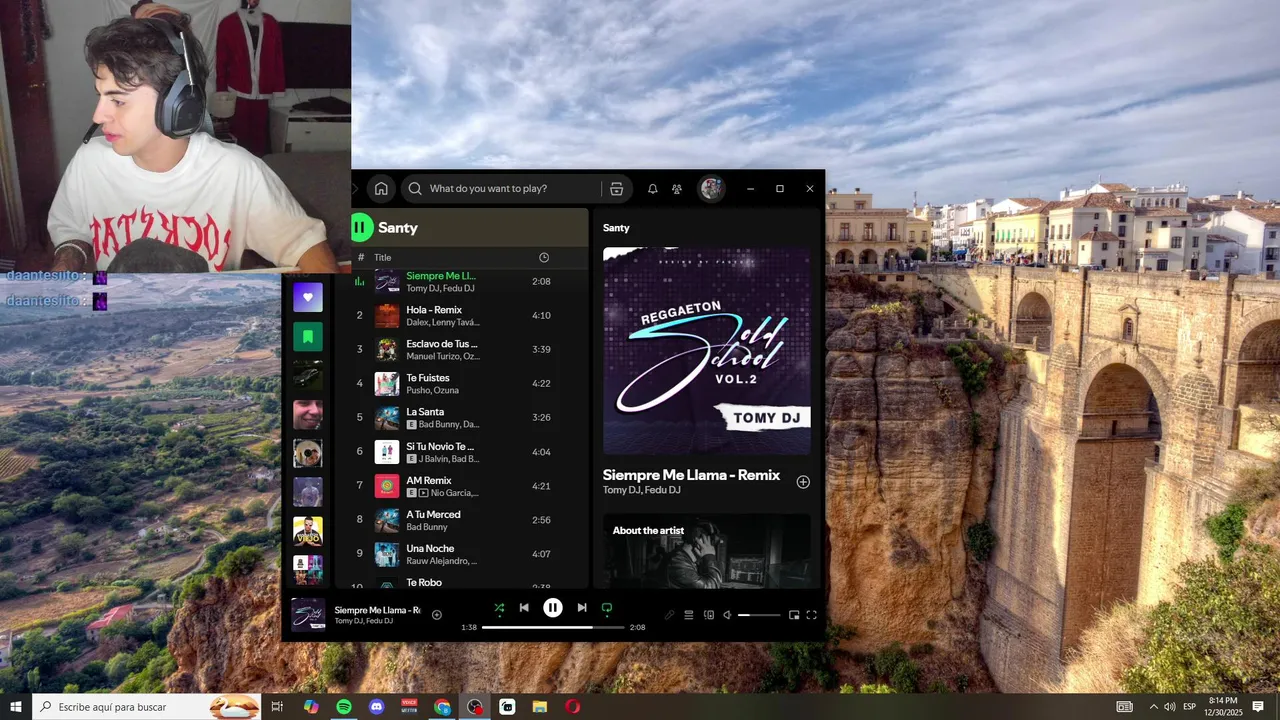Open Task View on the taskbar

(278, 707)
